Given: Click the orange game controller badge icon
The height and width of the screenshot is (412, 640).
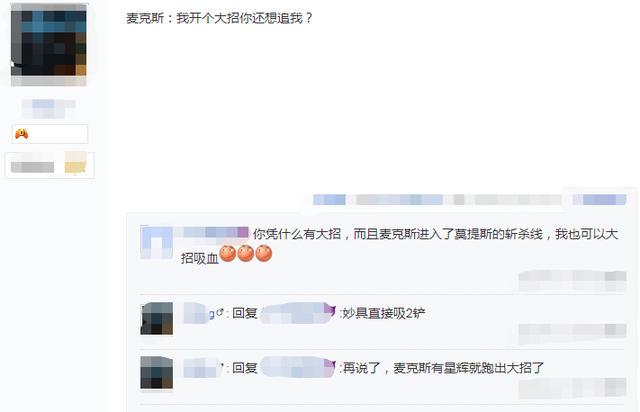Looking at the screenshot, I should click(x=21, y=134).
